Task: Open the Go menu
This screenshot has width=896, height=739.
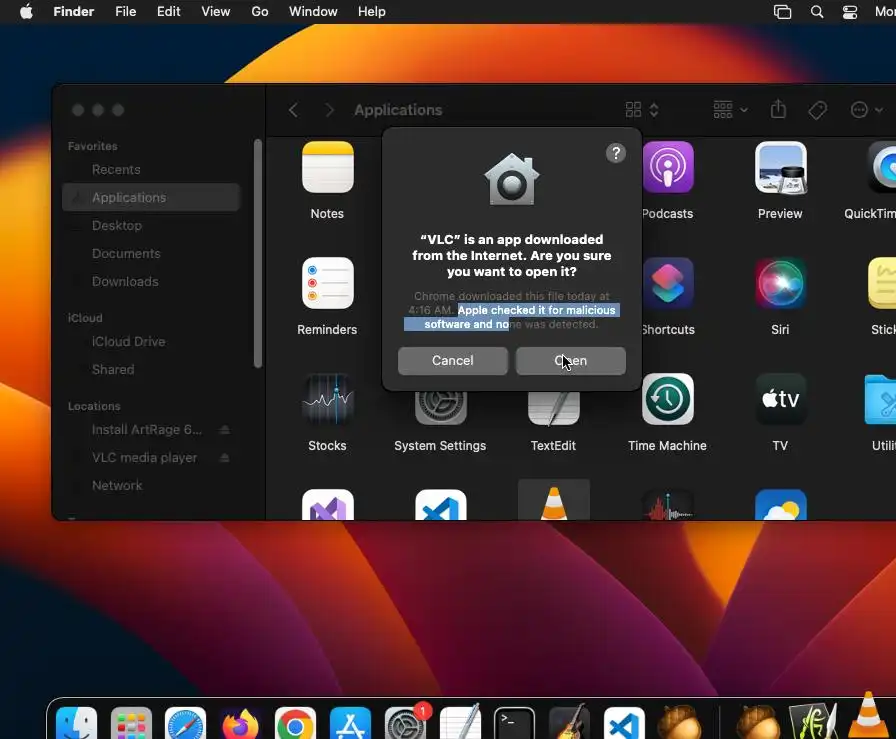Action: [x=260, y=11]
